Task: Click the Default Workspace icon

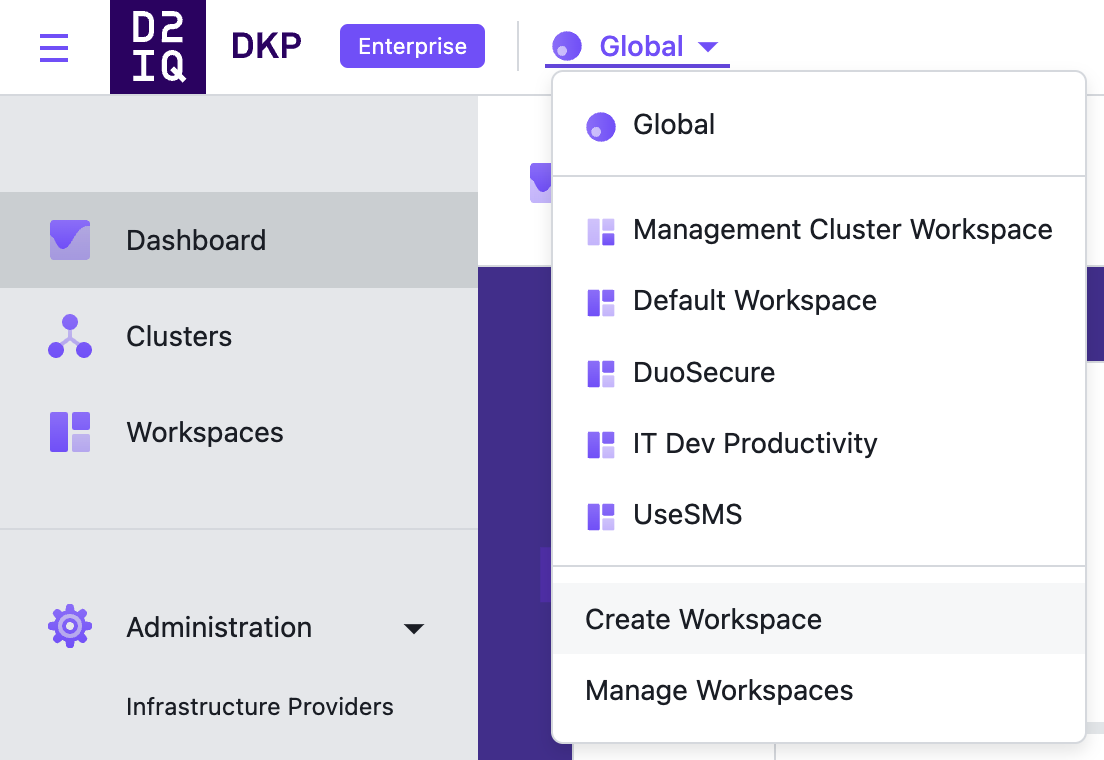Action: pyautogui.click(x=601, y=303)
